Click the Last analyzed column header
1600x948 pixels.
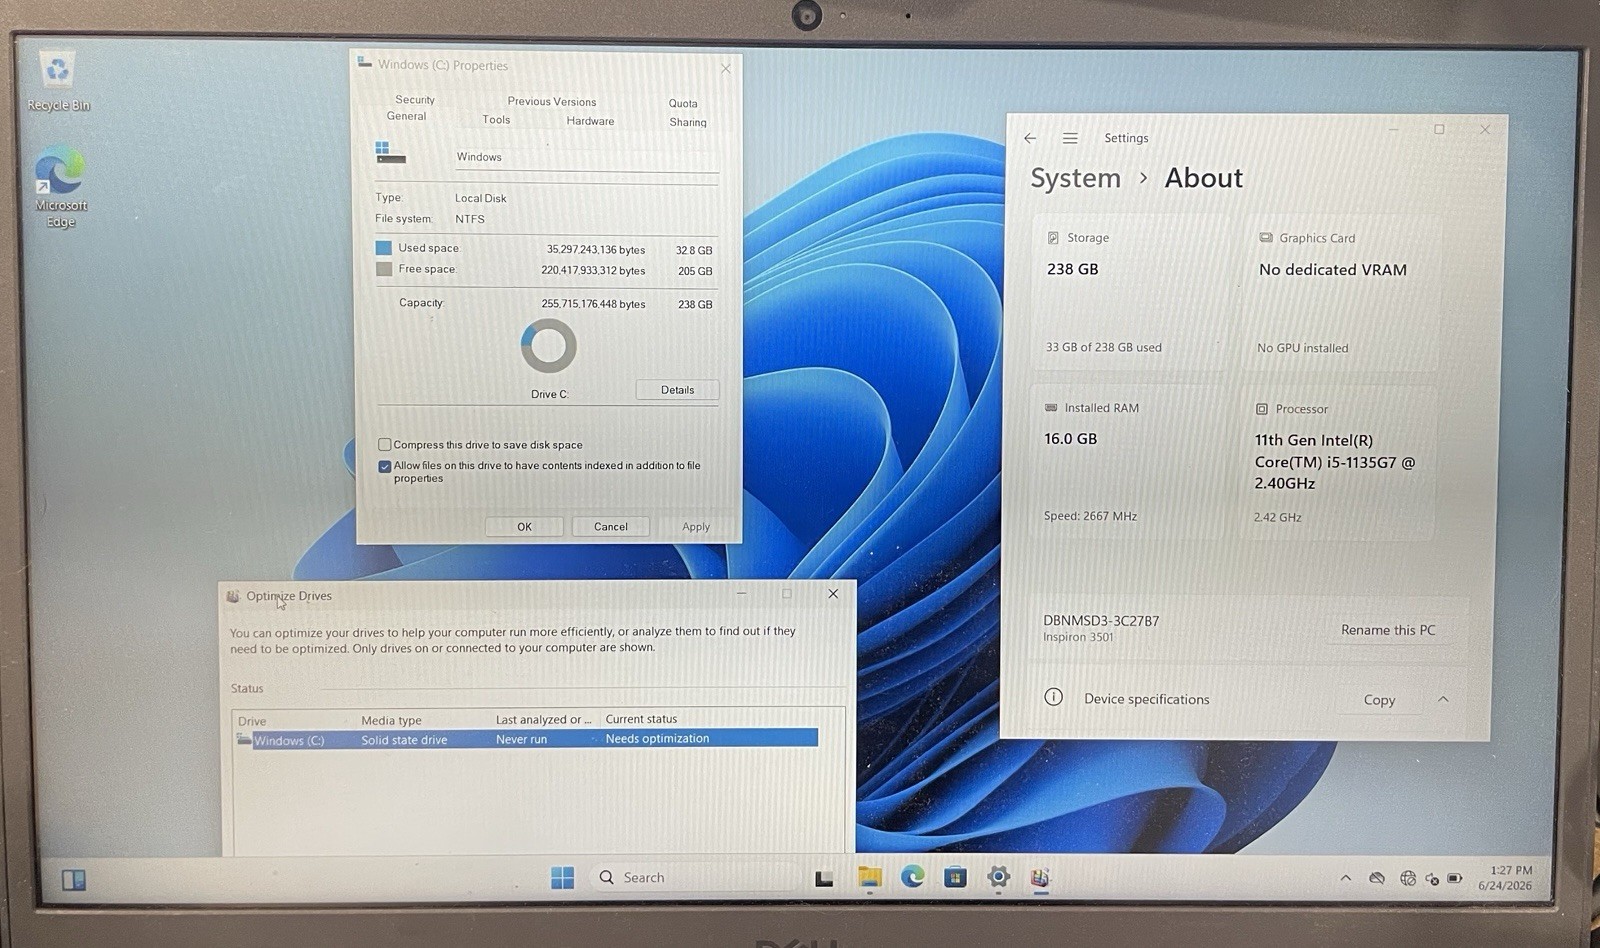(543, 719)
